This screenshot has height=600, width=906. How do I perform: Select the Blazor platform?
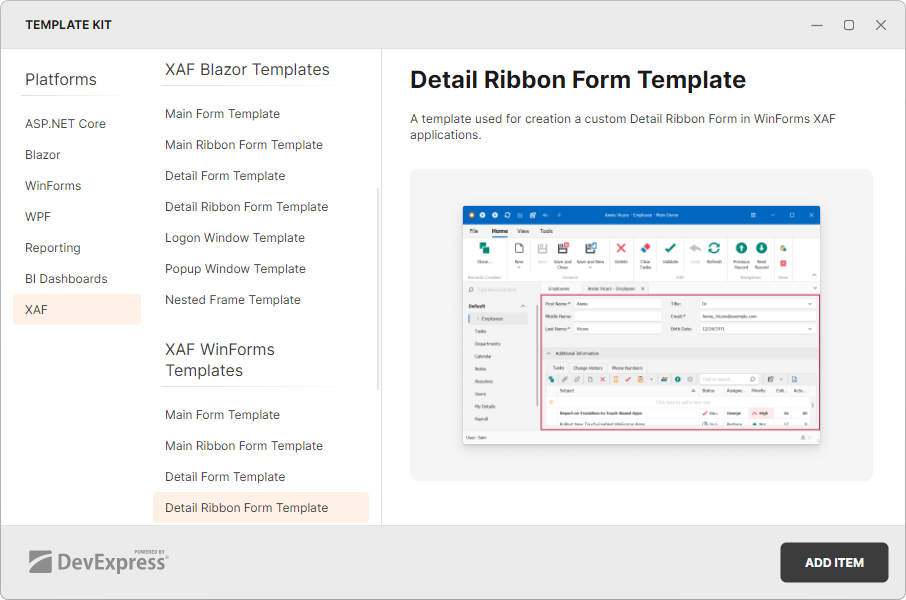click(42, 154)
